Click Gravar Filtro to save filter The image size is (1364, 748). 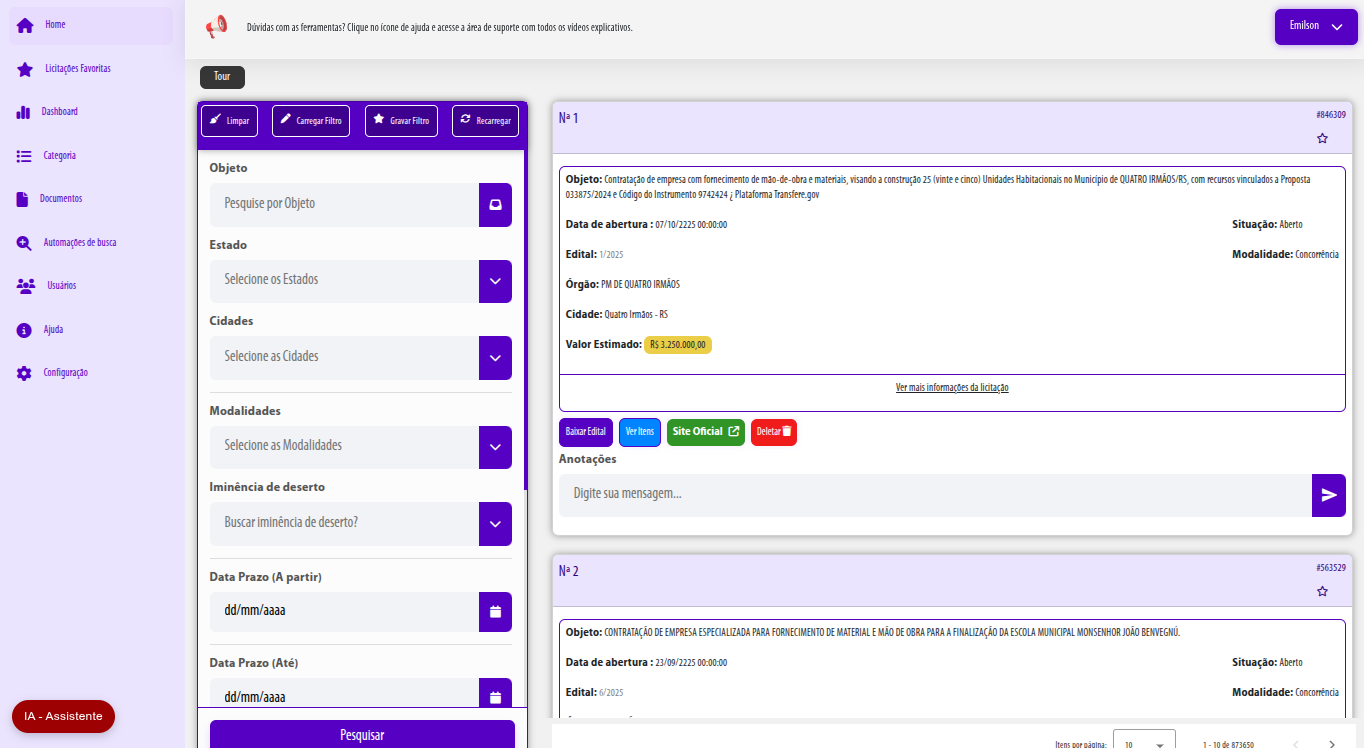401,121
